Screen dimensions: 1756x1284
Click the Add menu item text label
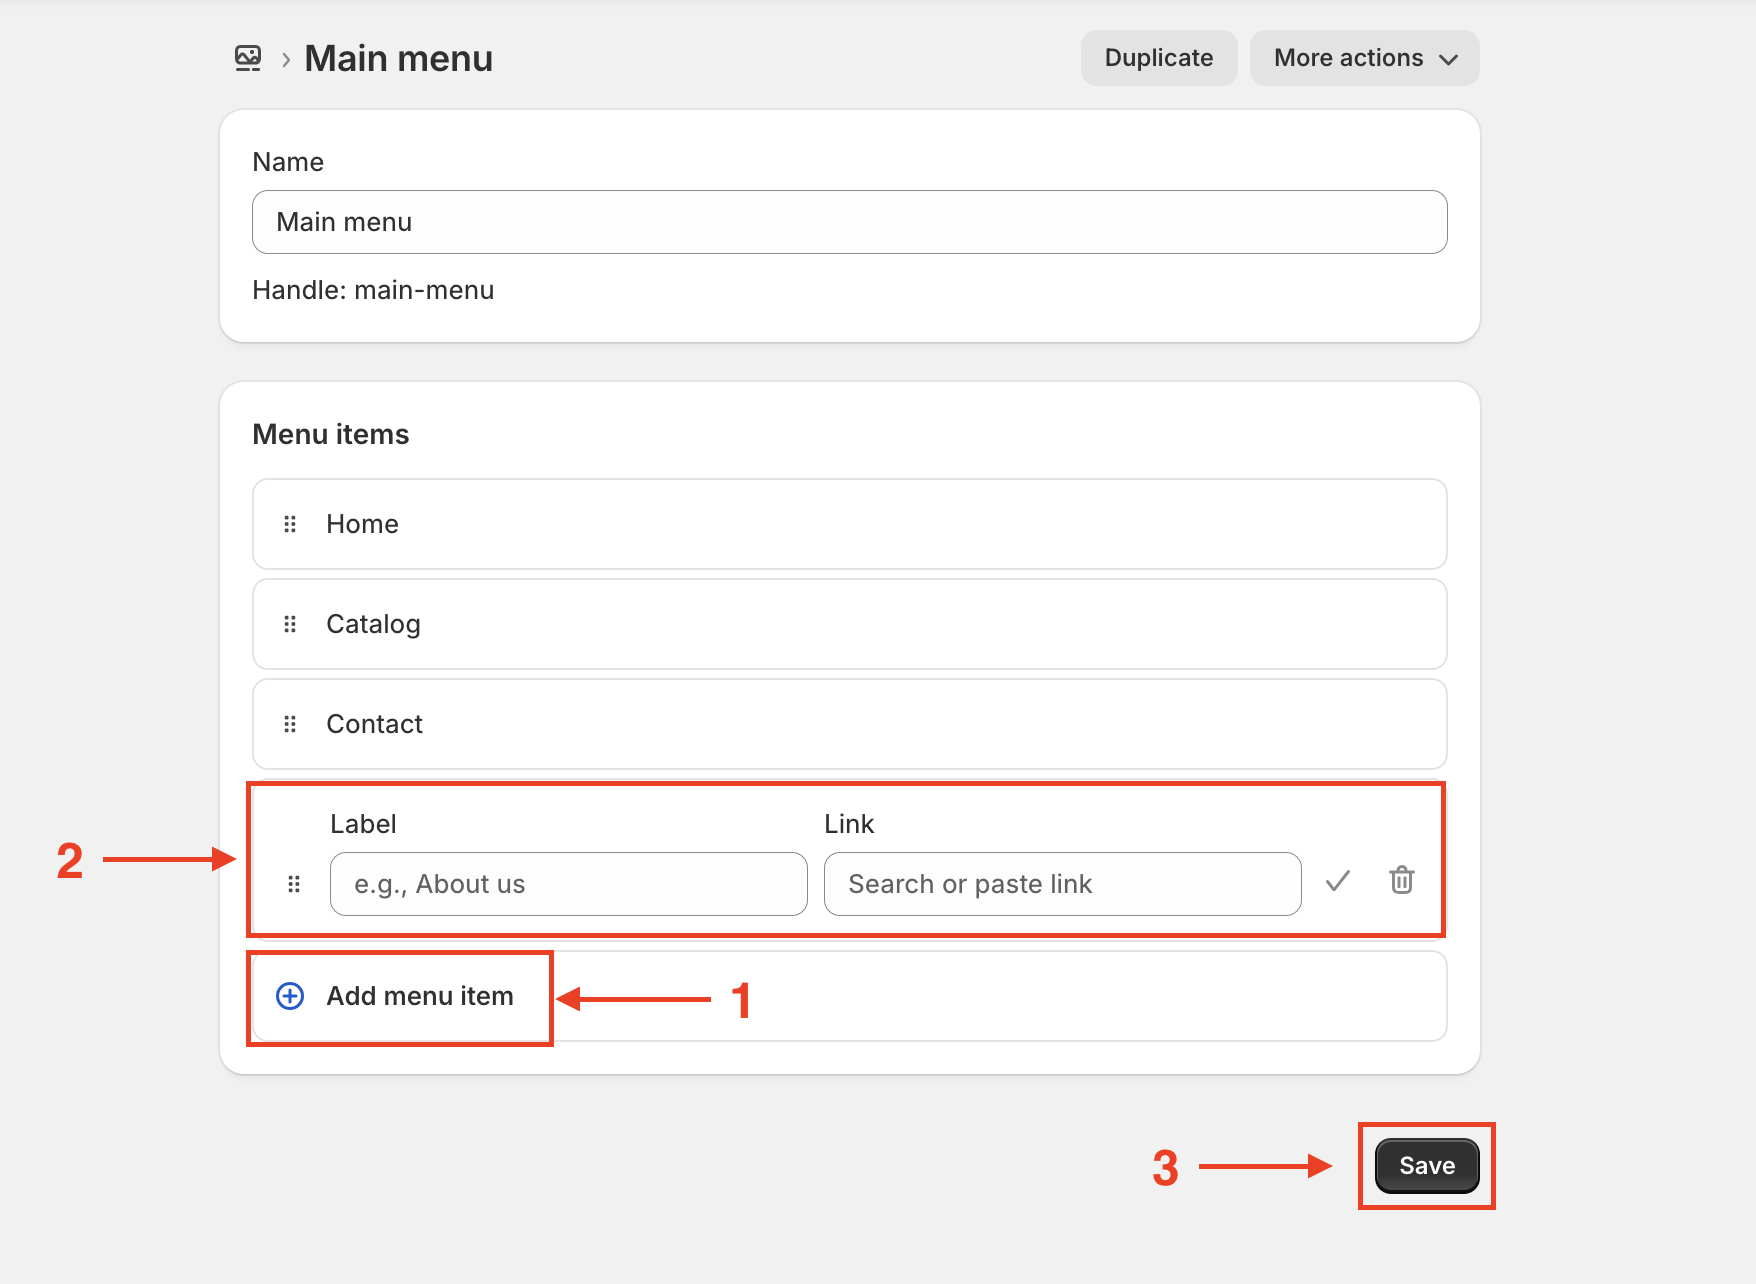pos(420,996)
